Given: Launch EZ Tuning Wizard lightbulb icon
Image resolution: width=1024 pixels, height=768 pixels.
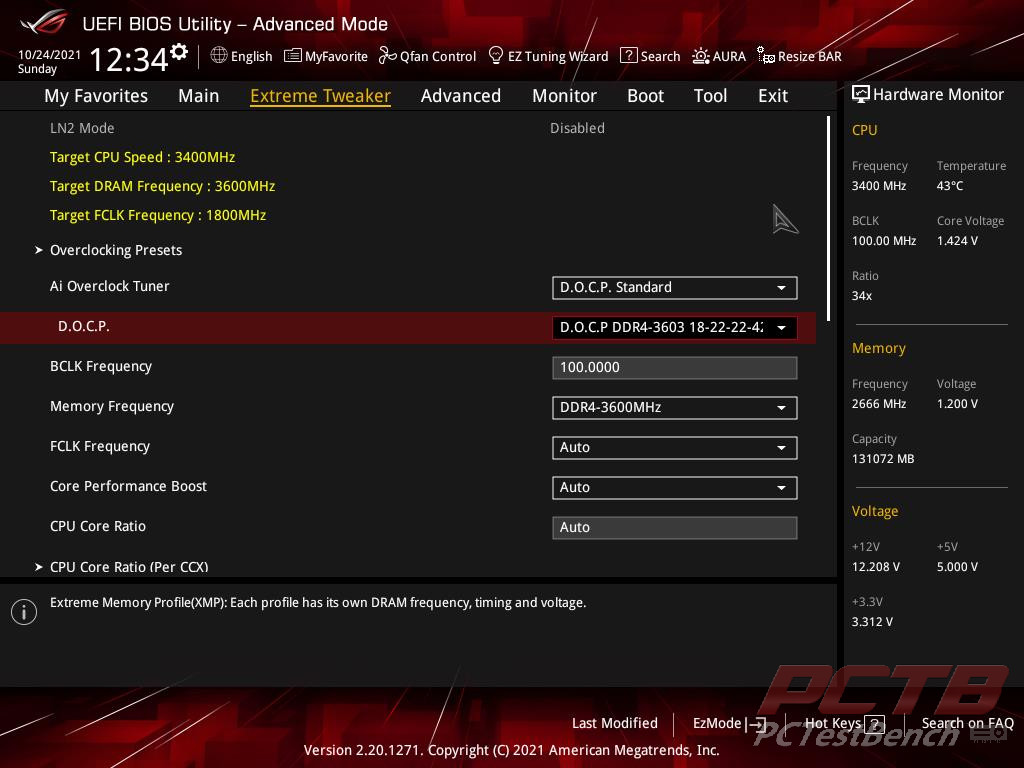Looking at the screenshot, I should click(x=496, y=56).
